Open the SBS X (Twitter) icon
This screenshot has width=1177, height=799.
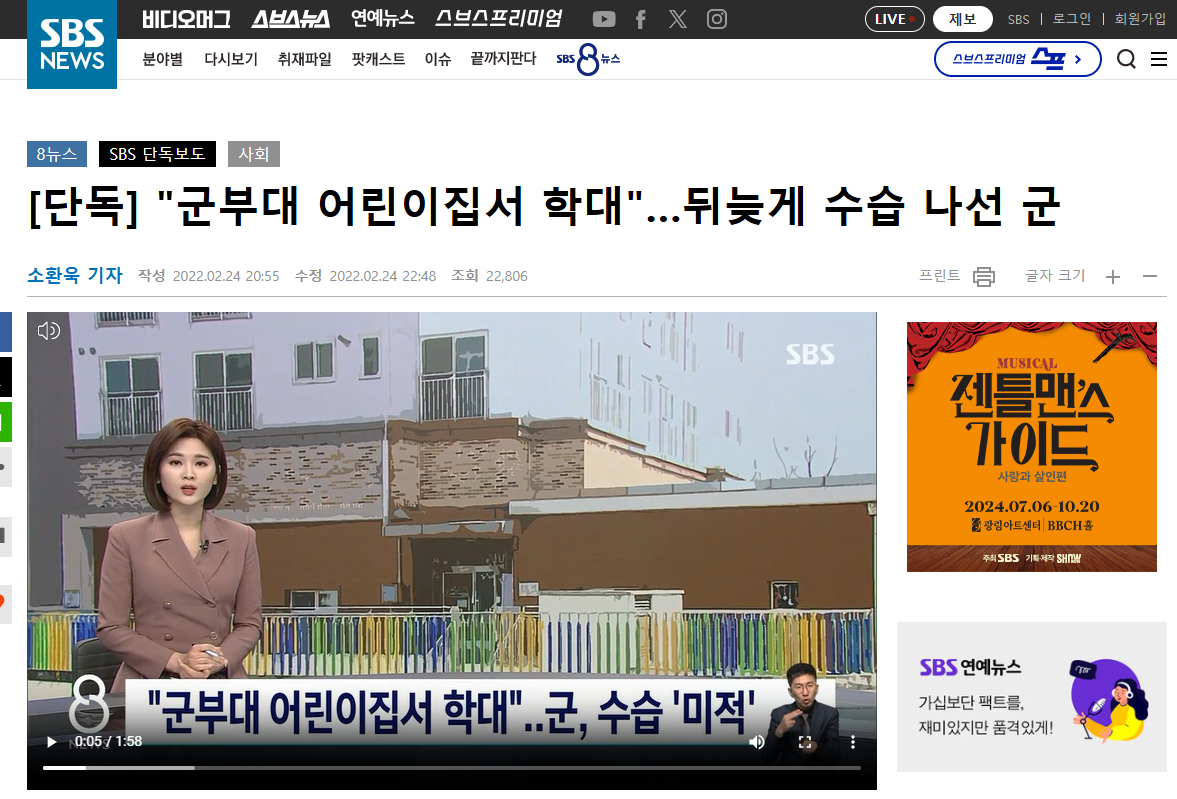point(678,20)
